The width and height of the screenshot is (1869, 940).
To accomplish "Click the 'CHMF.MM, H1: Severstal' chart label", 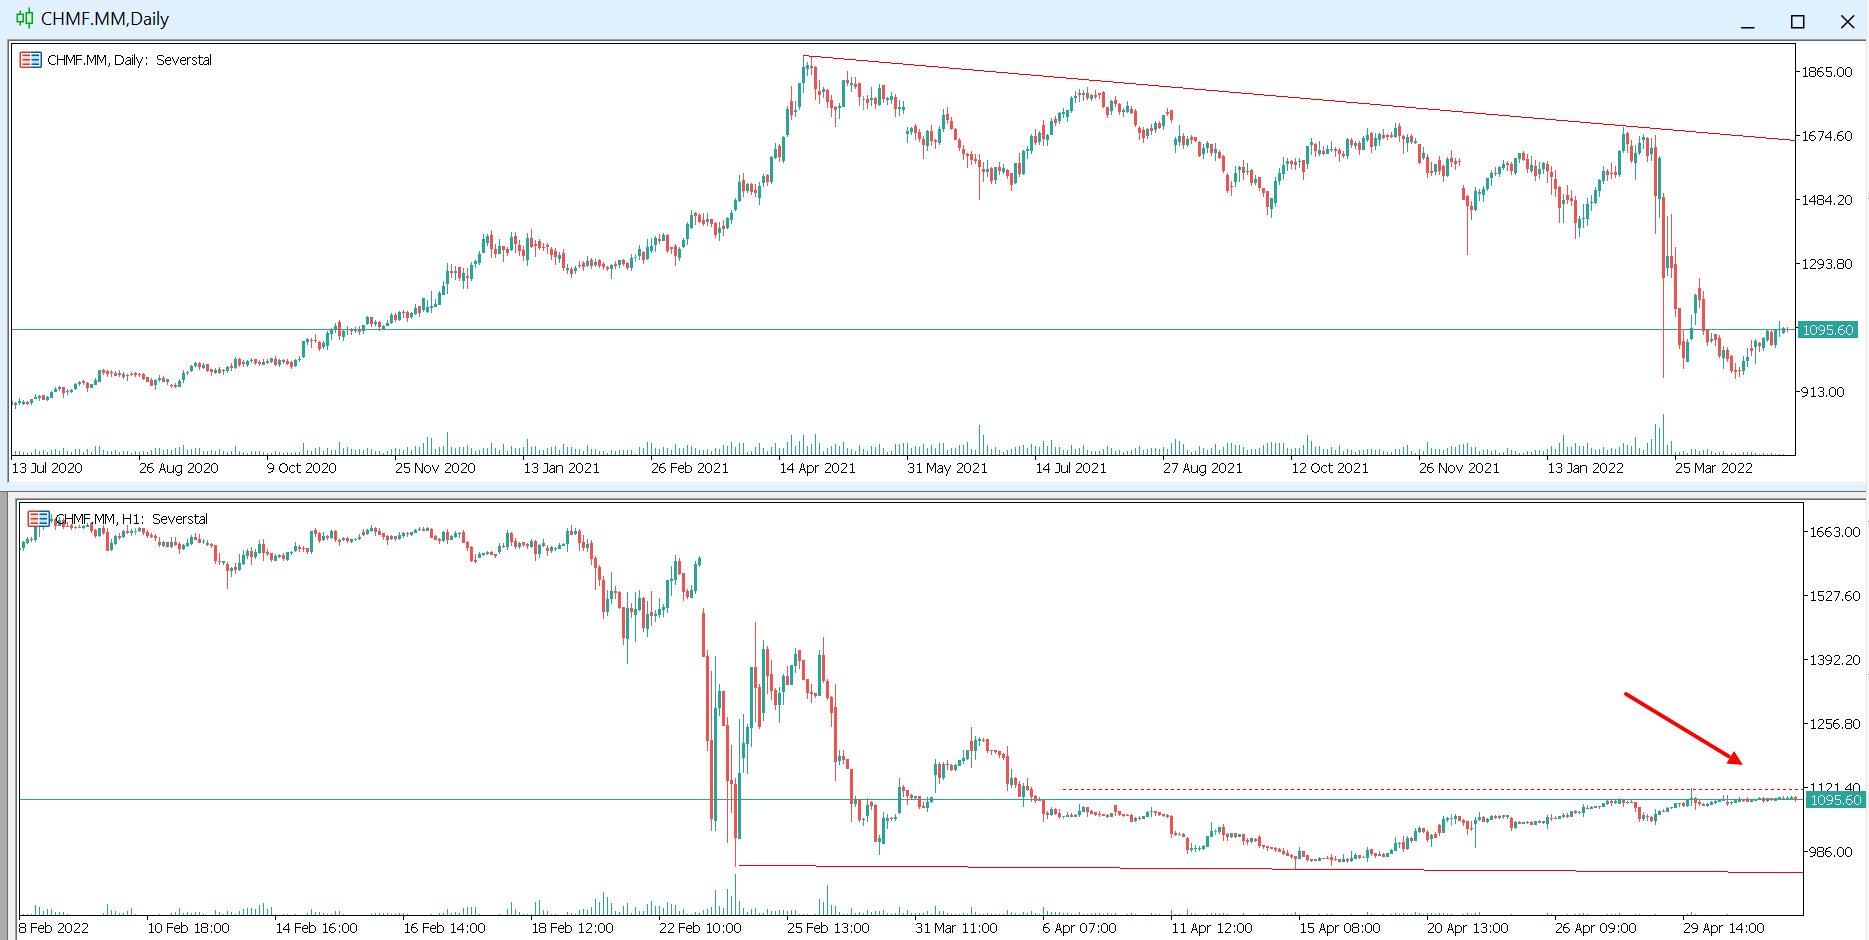I will (132, 519).
